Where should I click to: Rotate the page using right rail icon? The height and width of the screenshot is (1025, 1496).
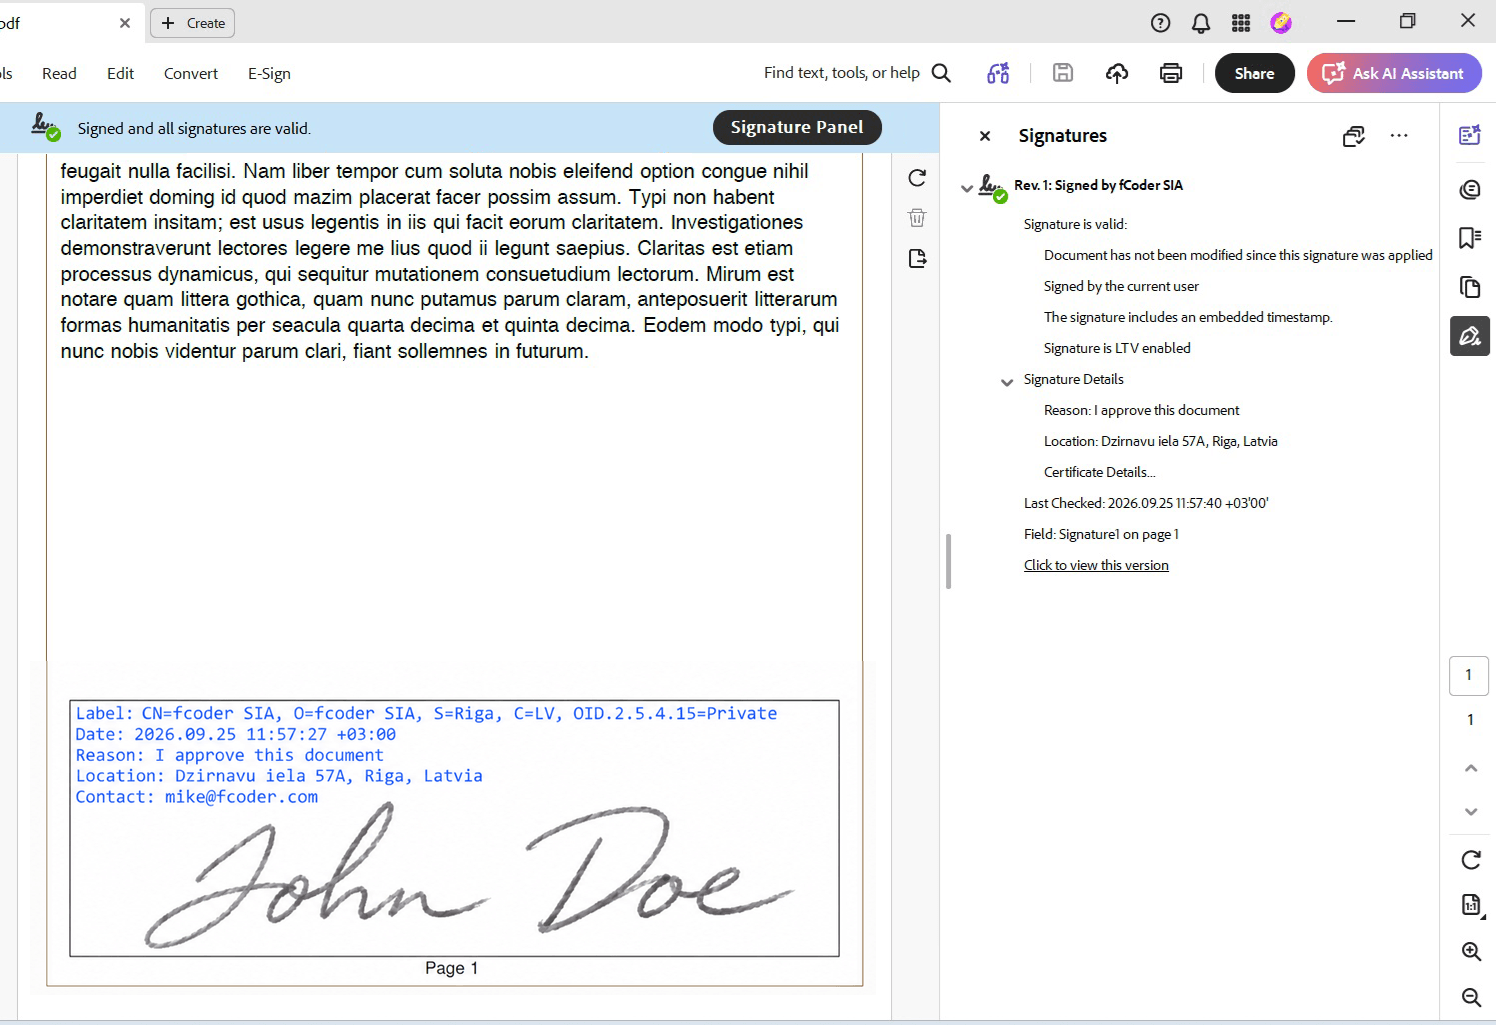(x=1471, y=860)
